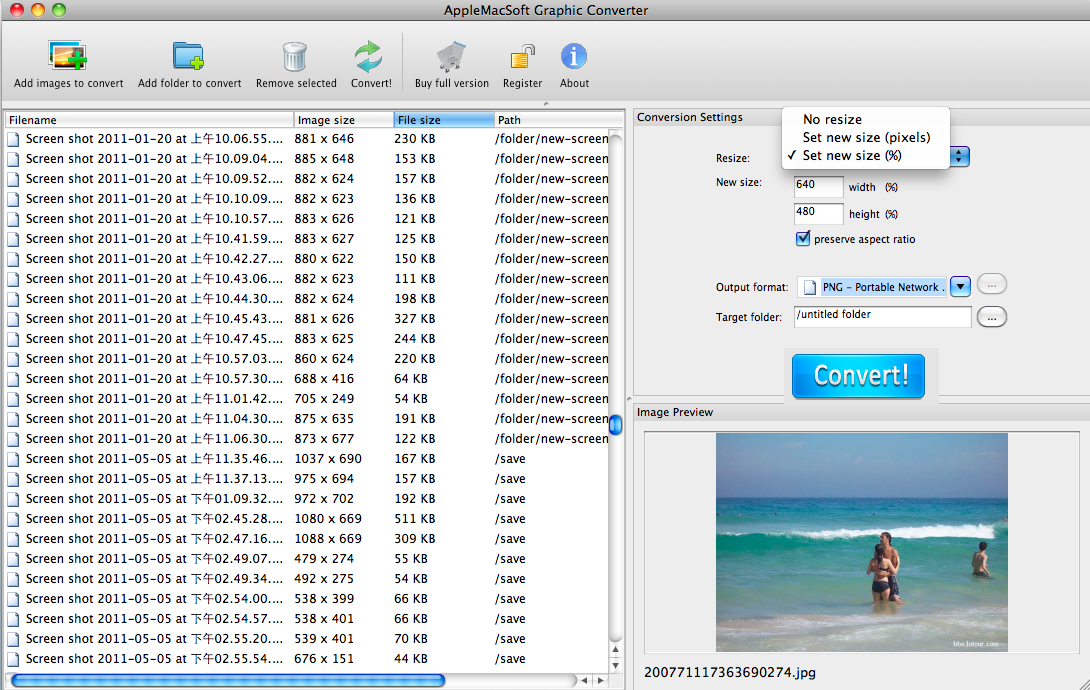Click the big blue Convert! button

tap(859, 376)
